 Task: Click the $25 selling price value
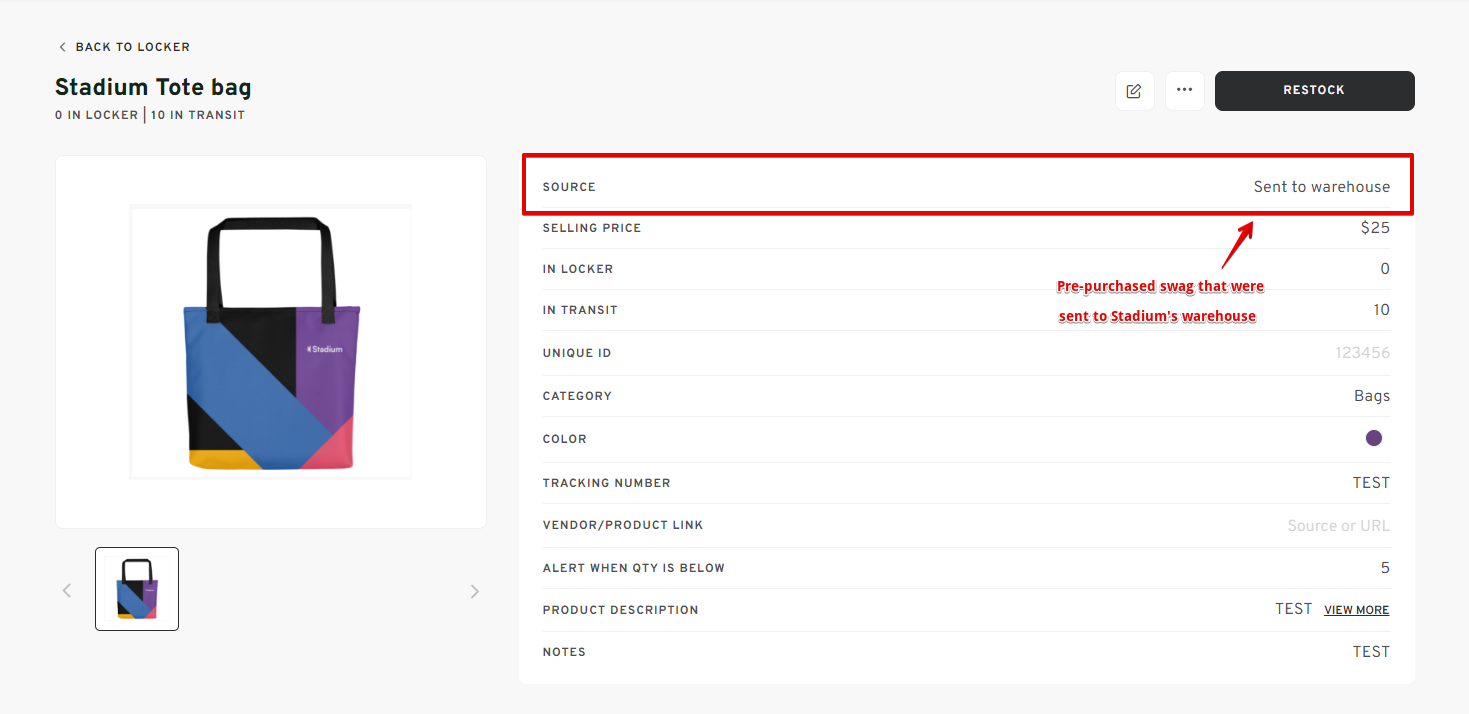pos(1375,228)
